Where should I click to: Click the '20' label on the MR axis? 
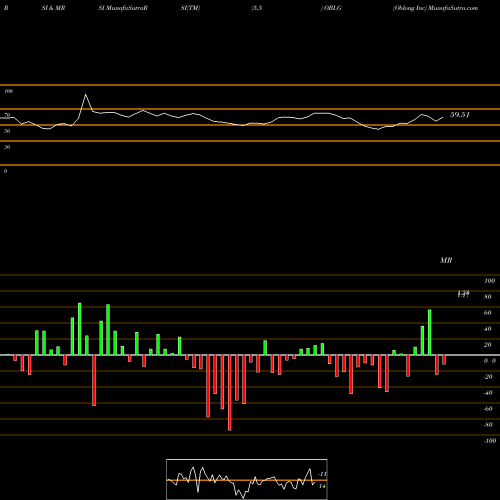coord(488,345)
